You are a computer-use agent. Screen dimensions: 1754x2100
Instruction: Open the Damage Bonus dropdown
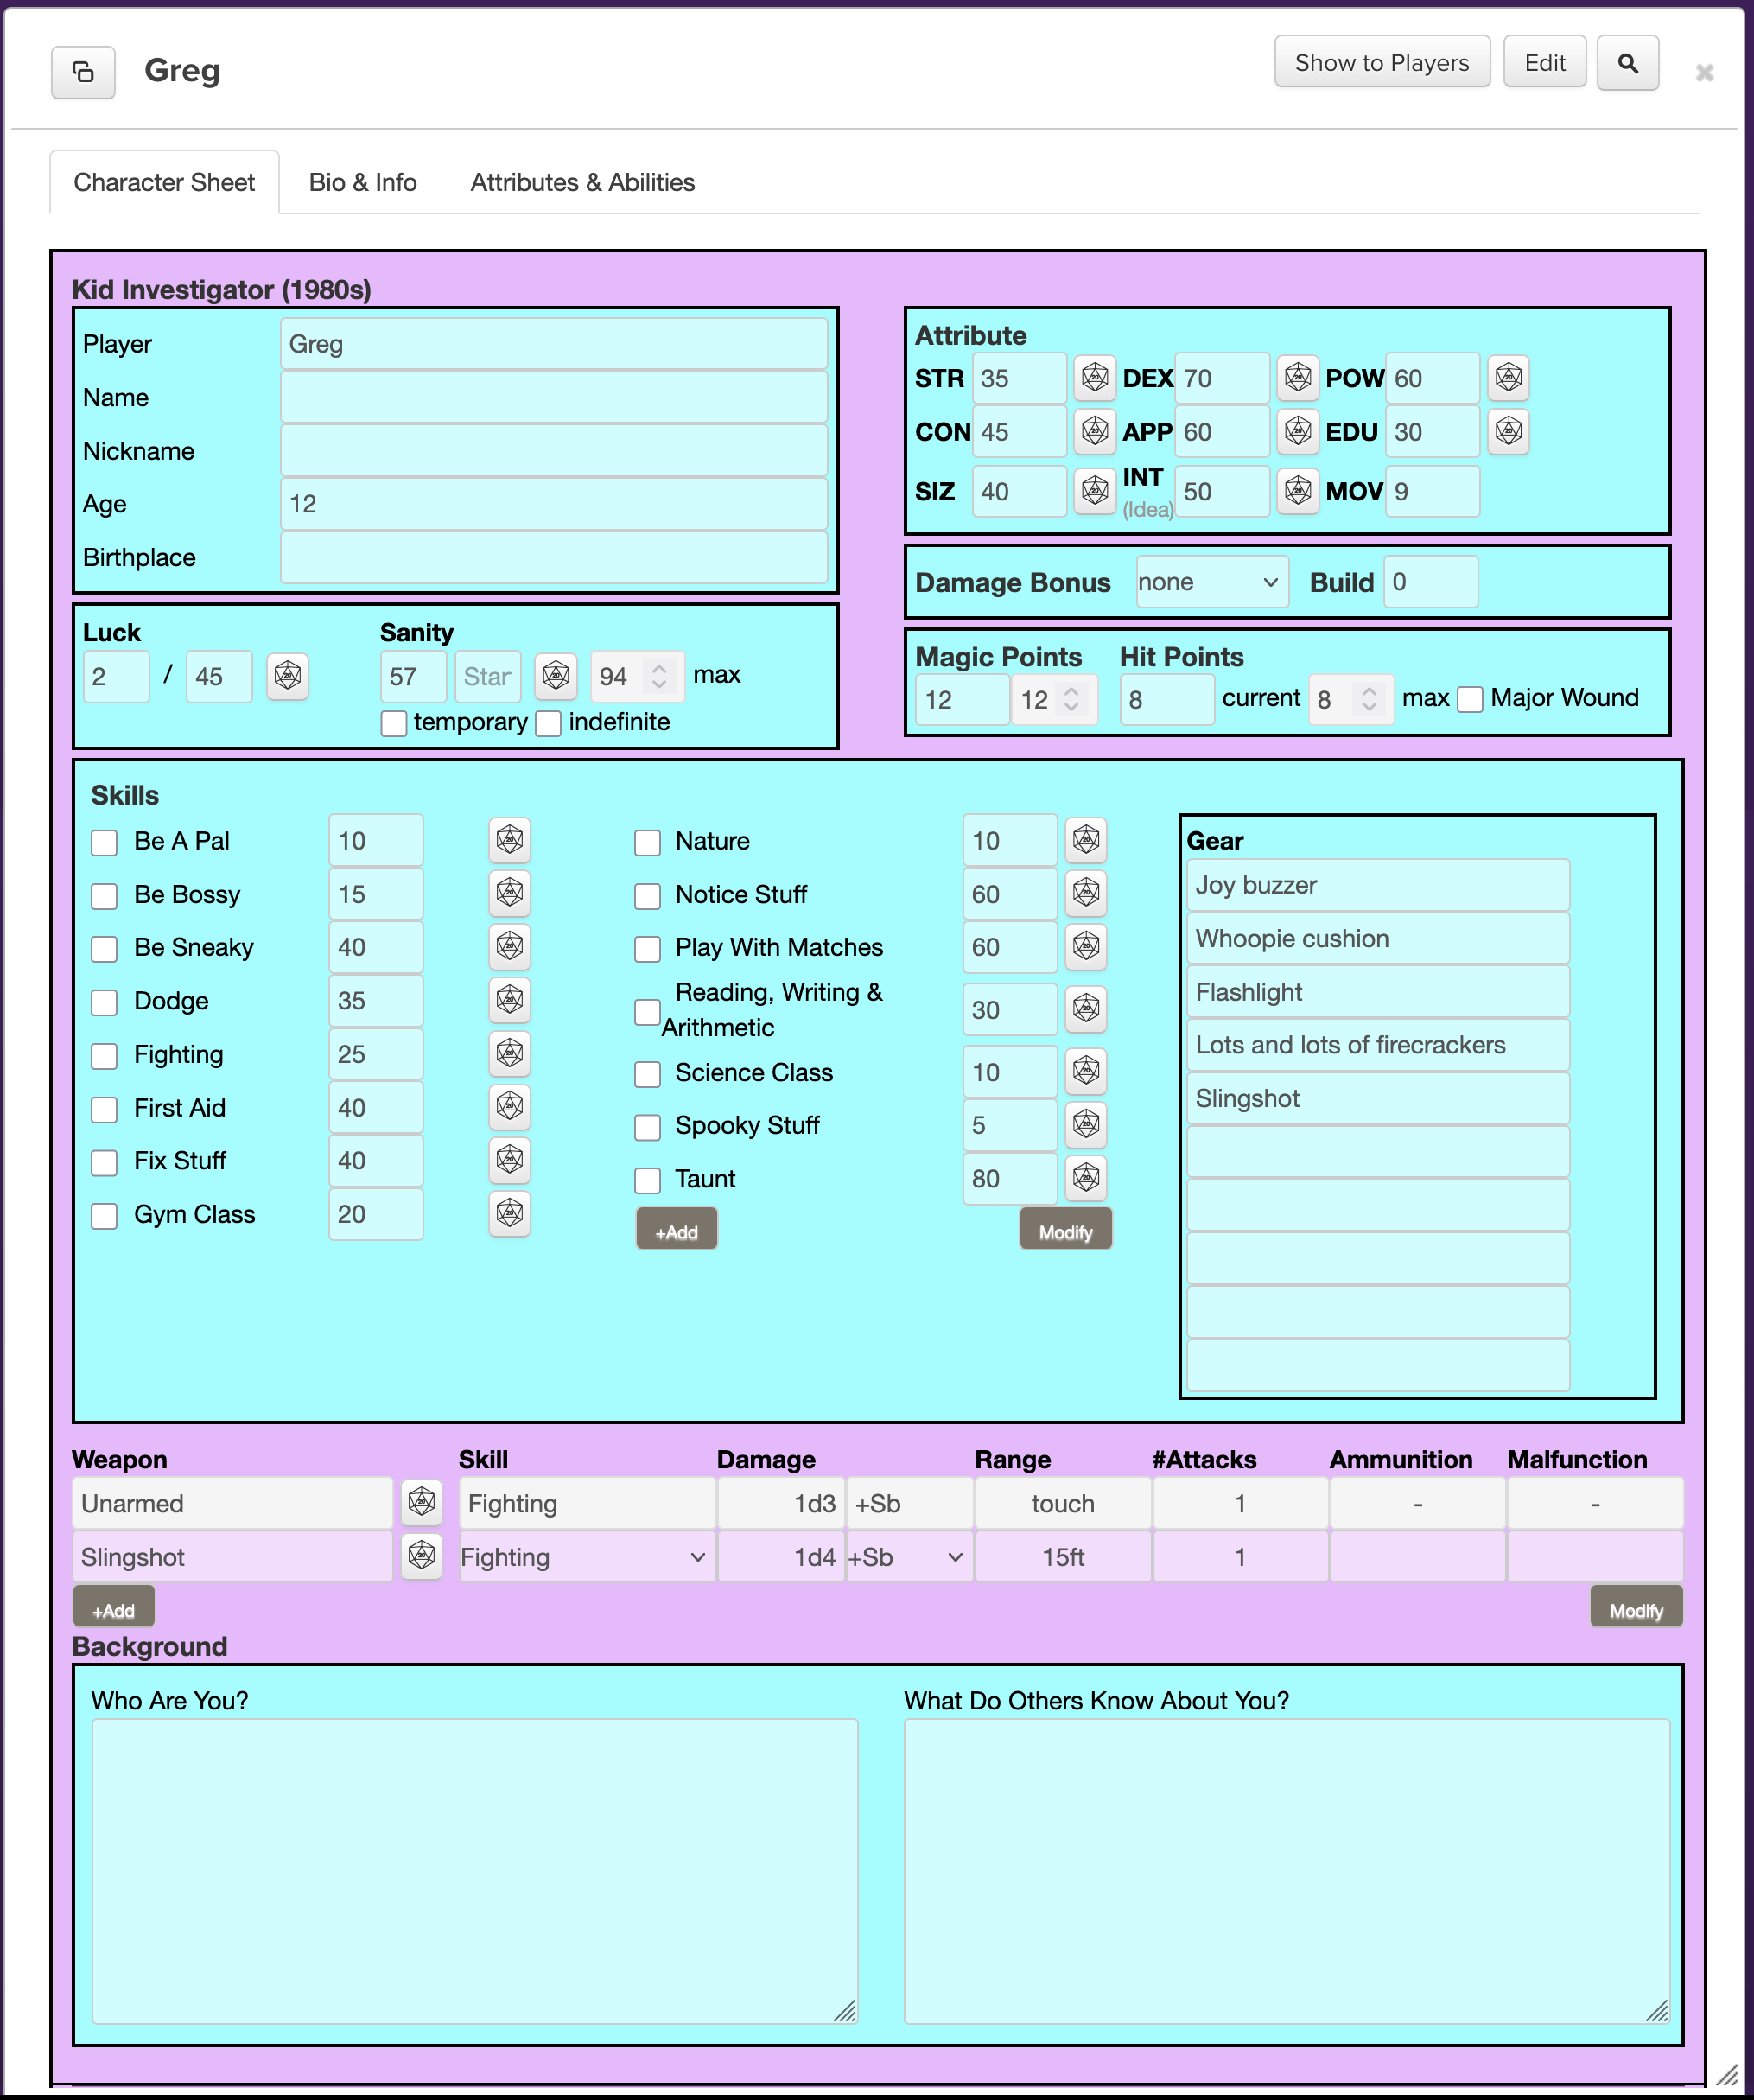(x=1211, y=582)
